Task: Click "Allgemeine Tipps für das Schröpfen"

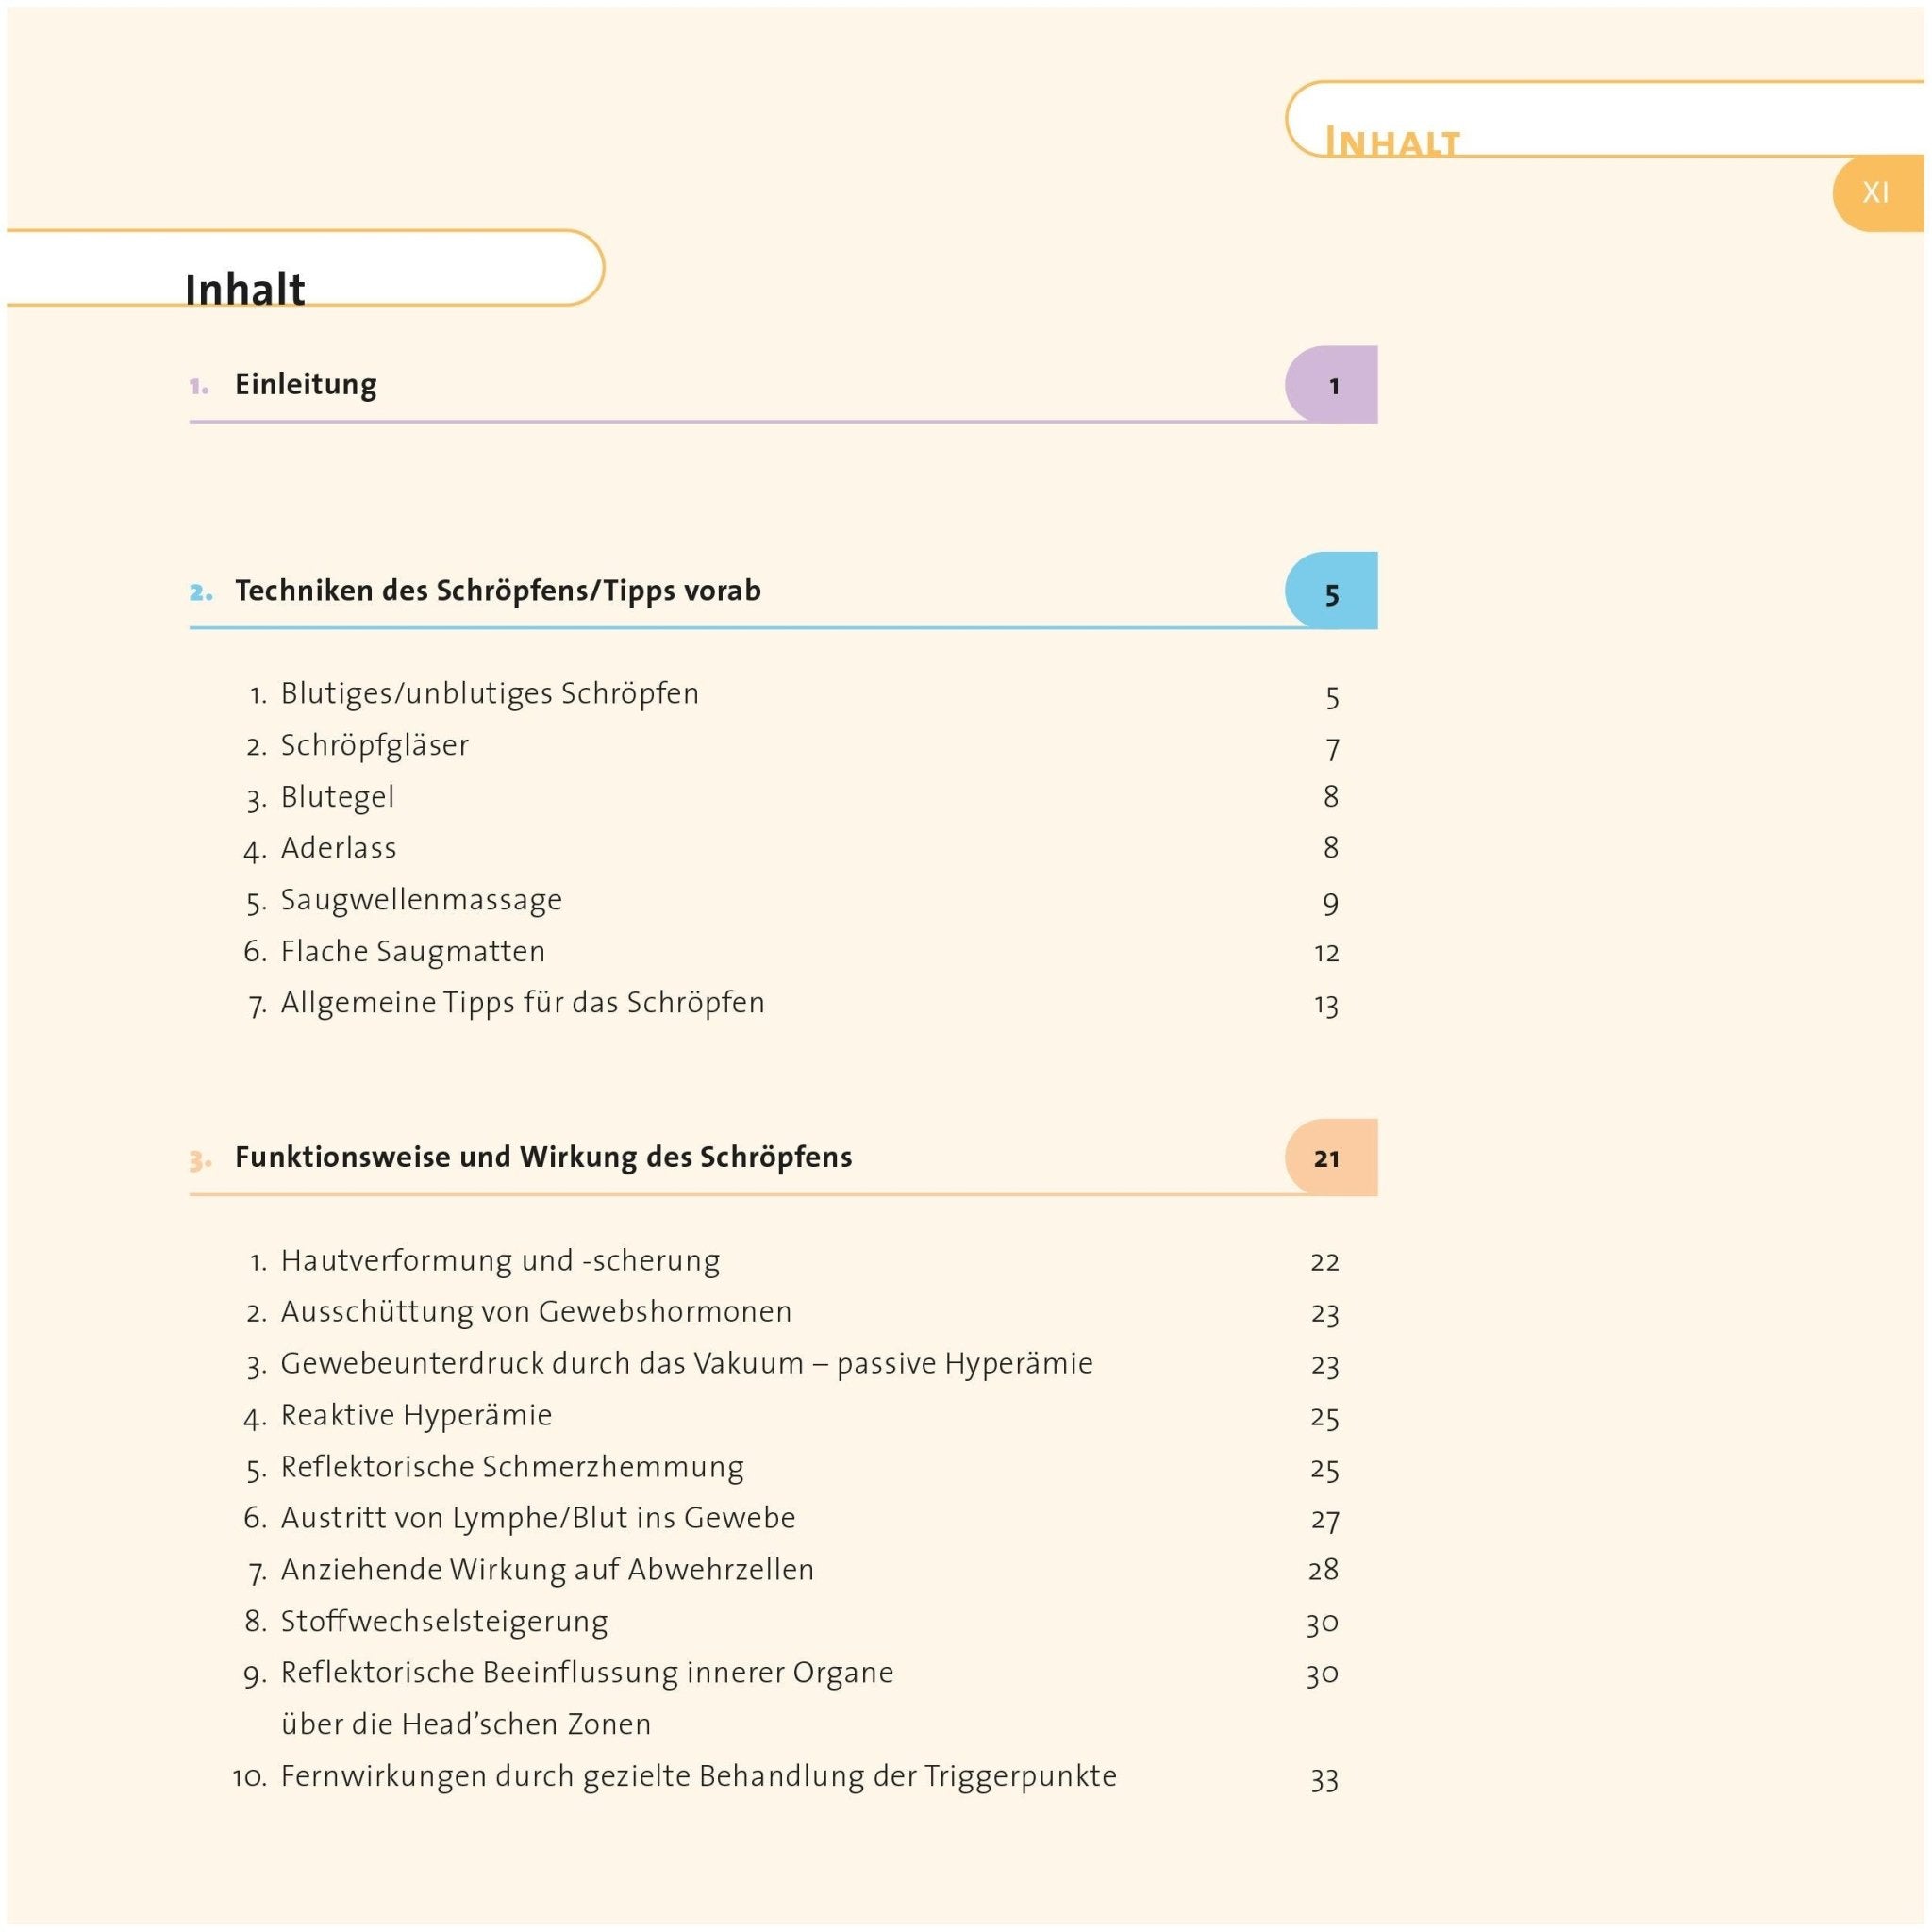Action: [x=522, y=1003]
